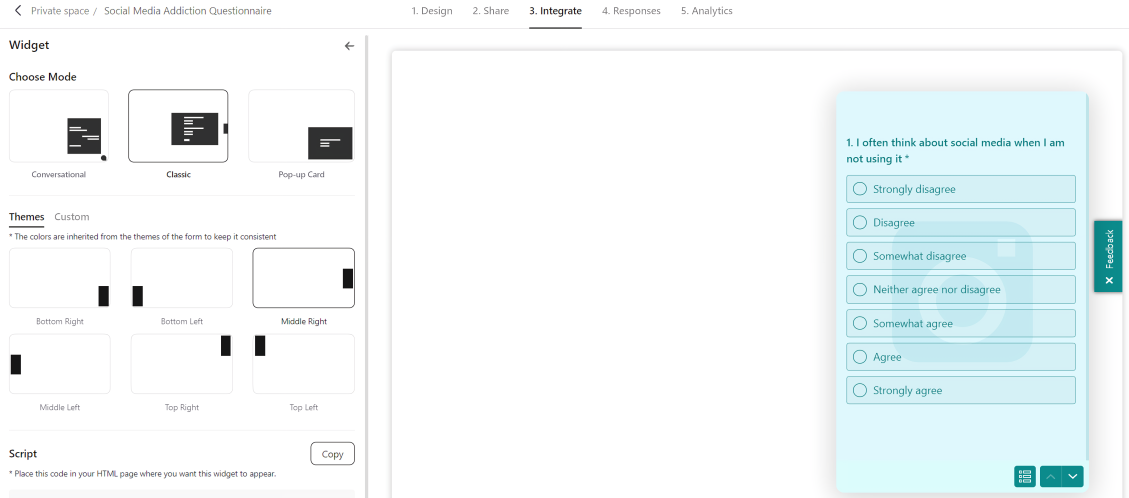This screenshot has width=1129, height=498.
Task: Select the Somewhat agree option
Action: pyautogui.click(x=961, y=323)
